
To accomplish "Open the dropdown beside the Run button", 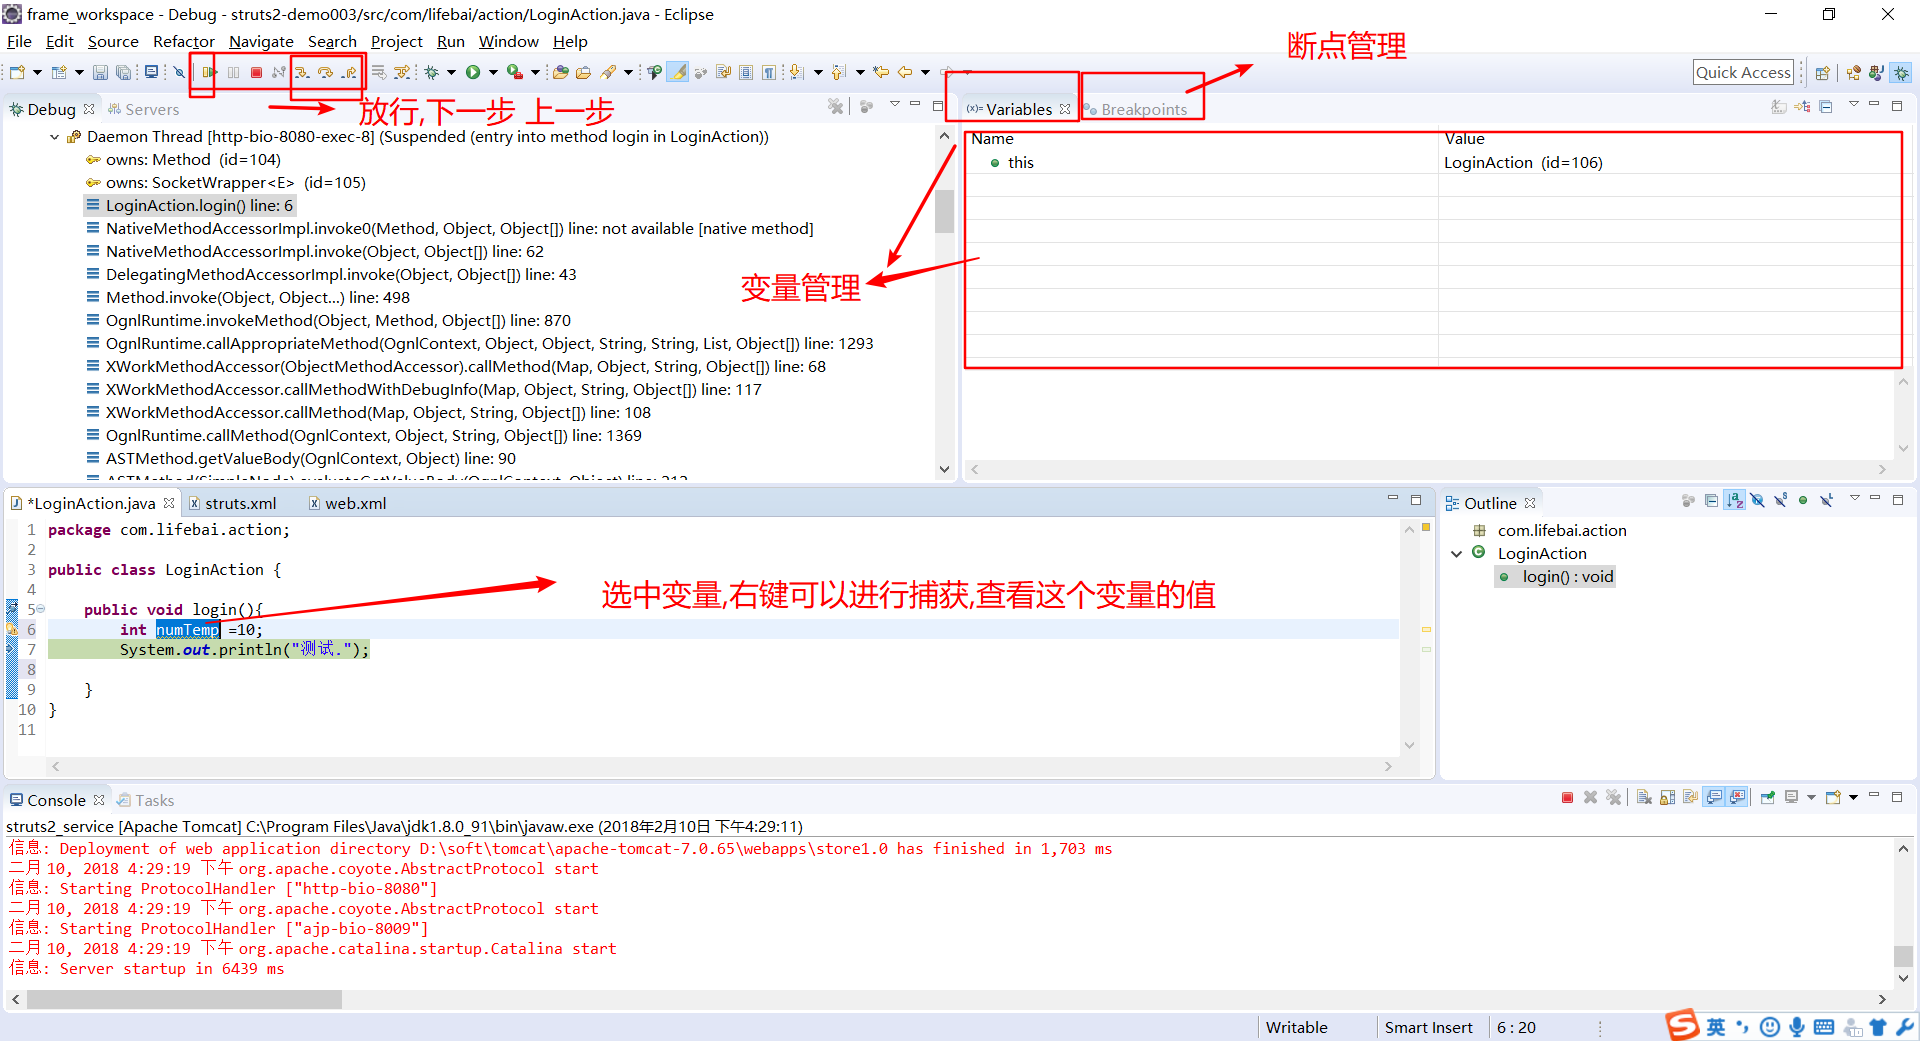I will (493, 72).
